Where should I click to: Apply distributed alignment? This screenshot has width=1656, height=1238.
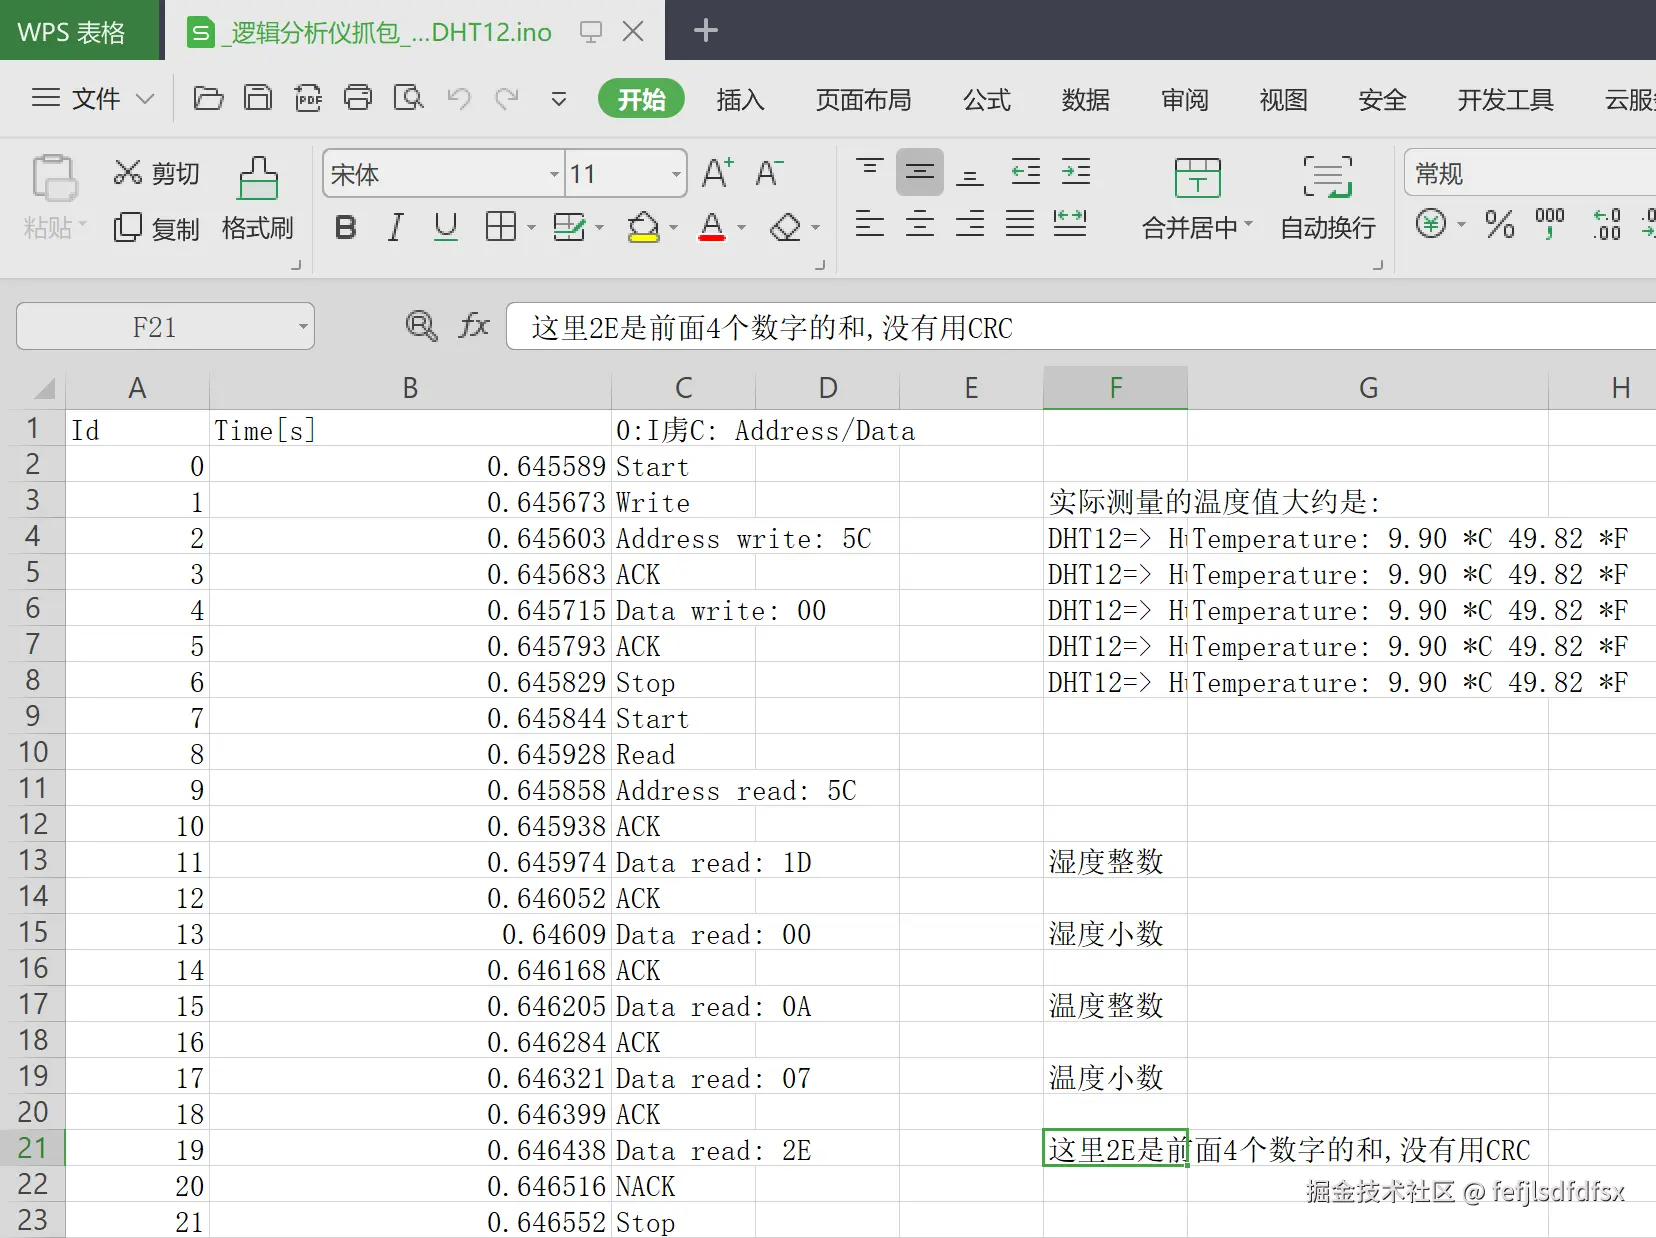[x=1070, y=223]
